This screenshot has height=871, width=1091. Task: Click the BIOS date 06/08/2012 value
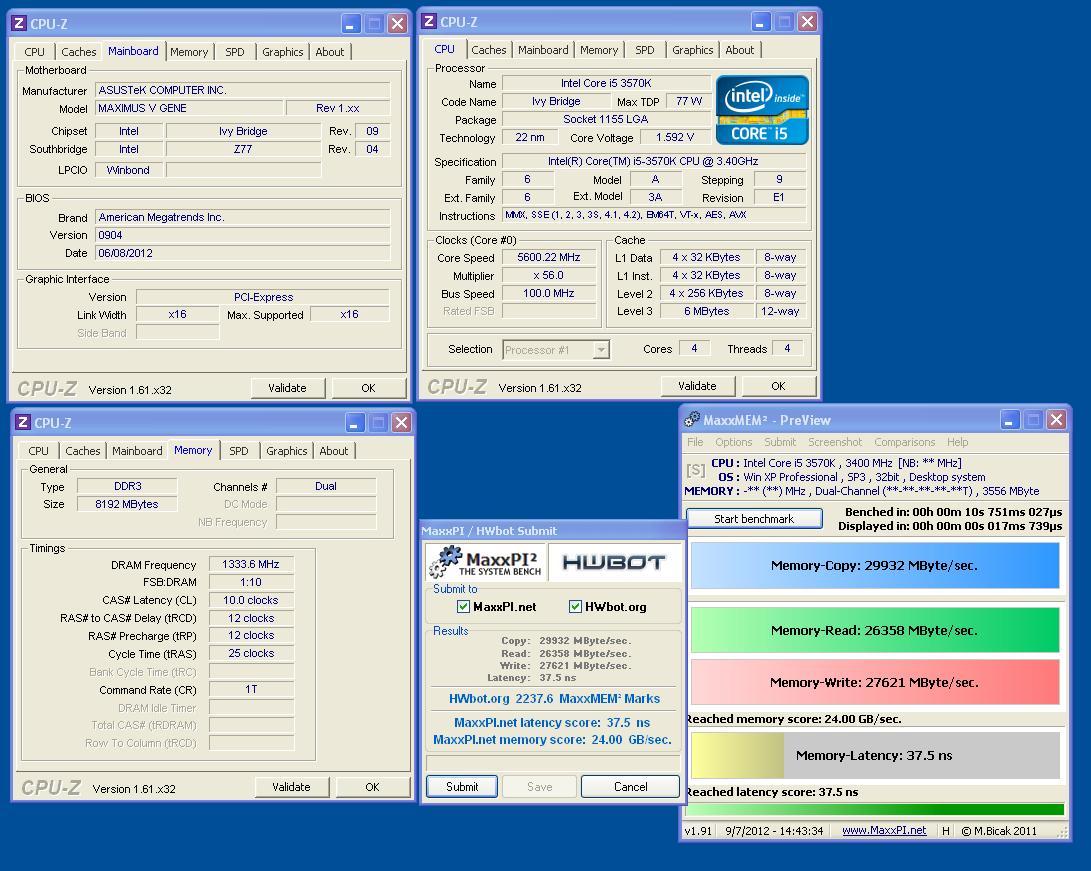pyautogui.click(x=242, y=253)
